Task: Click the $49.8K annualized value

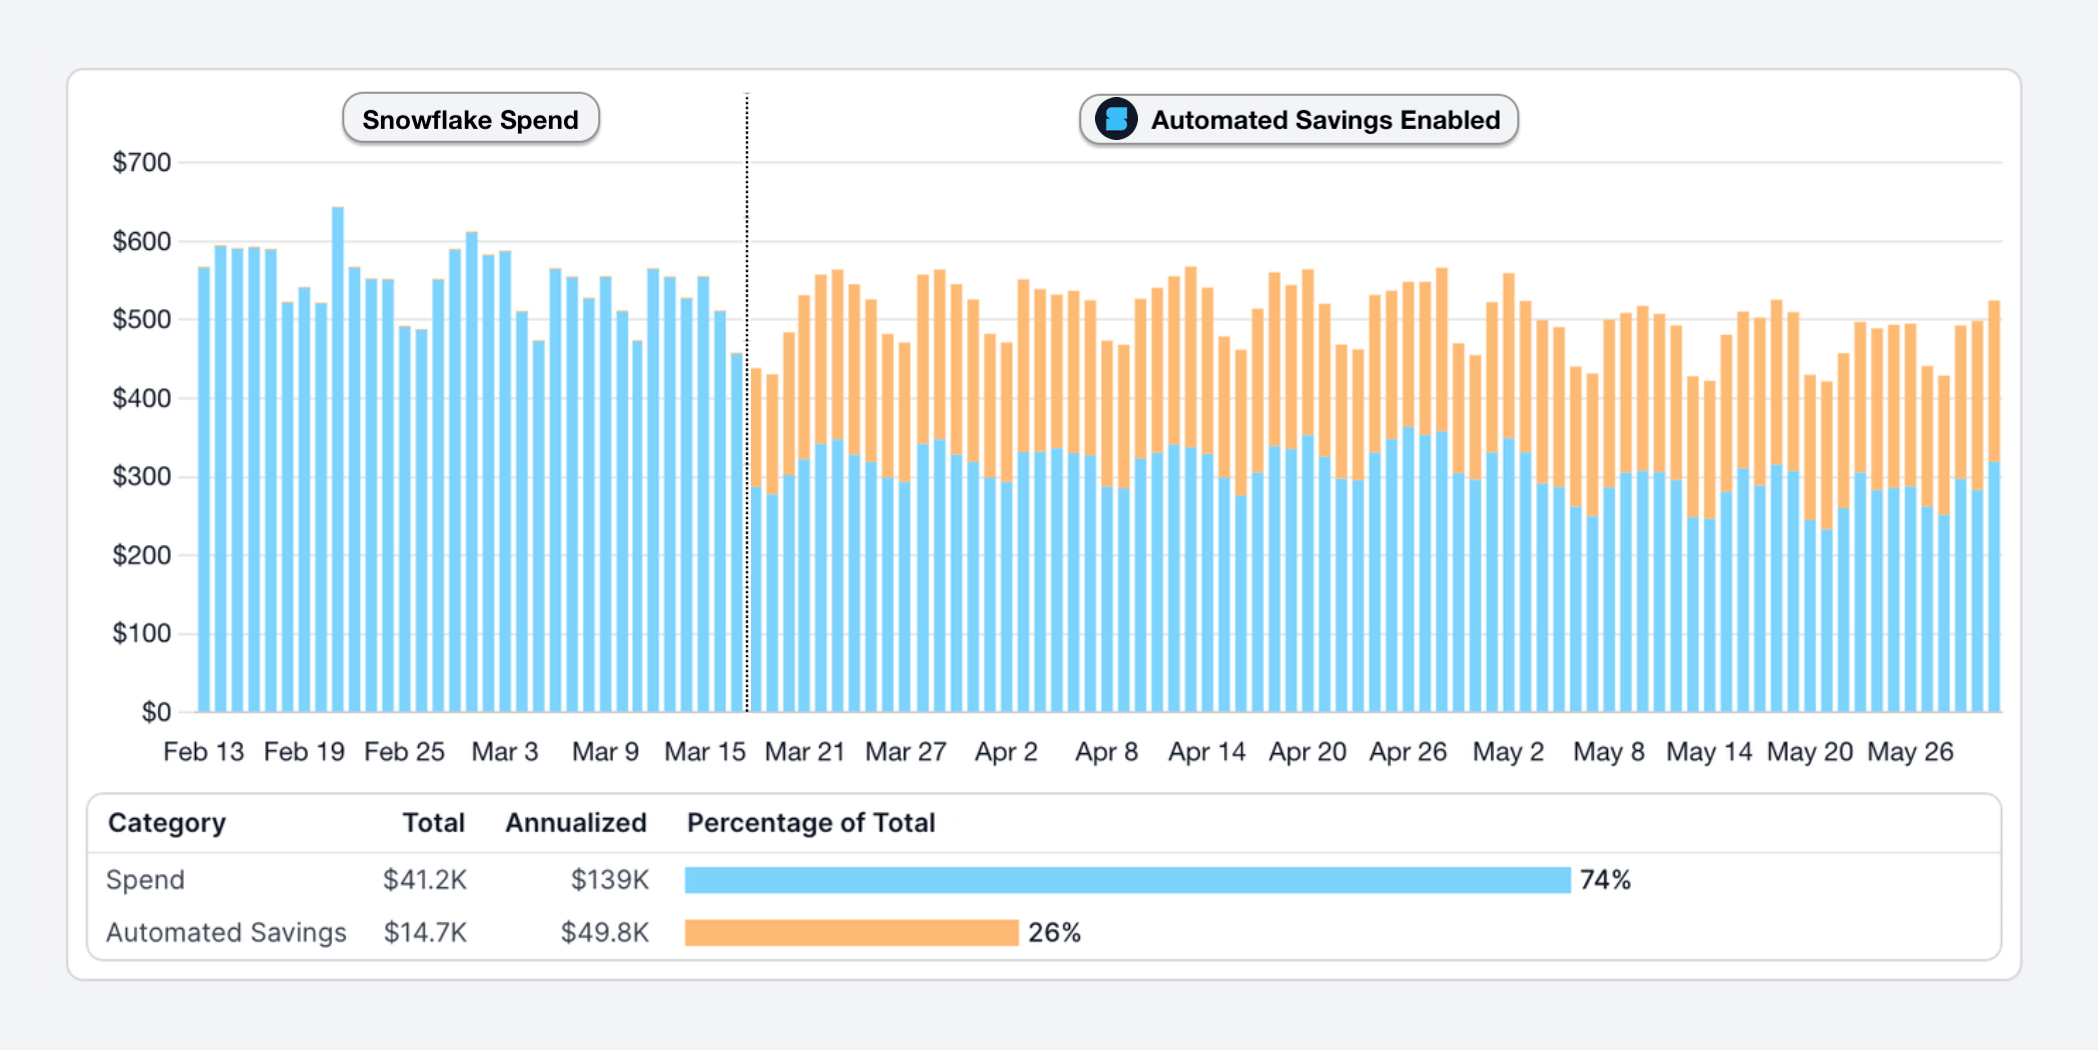Action: pos(604,932)
